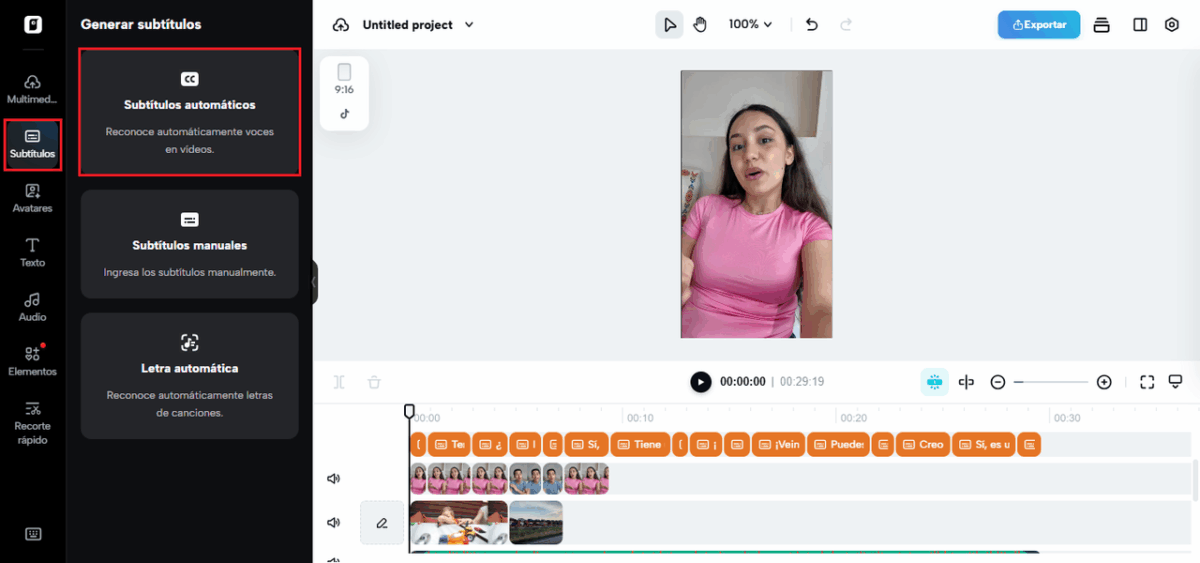Click the timeline zoom slider
The width and height of the screenshot is (1200, 563).
(x=1050, y=382)
